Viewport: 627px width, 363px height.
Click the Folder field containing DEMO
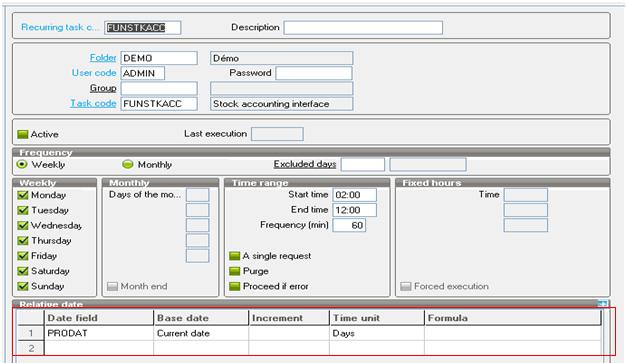159,58
